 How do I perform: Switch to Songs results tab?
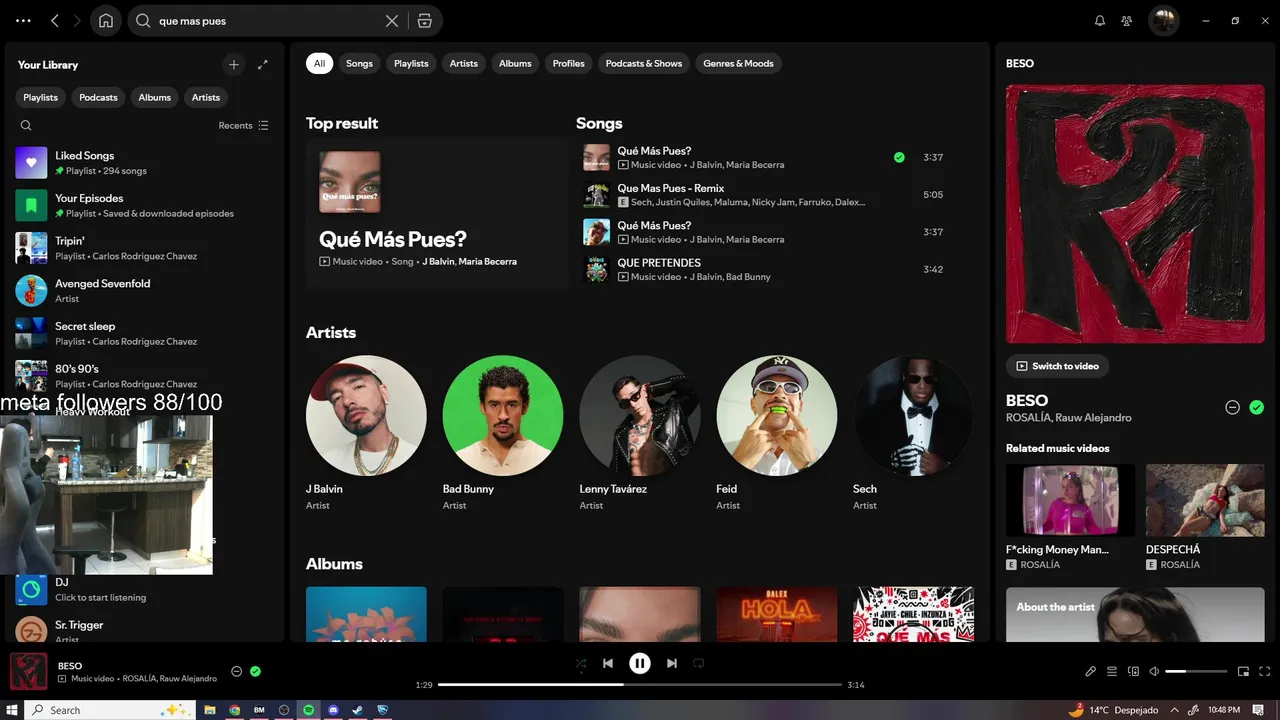pos(359,64)
